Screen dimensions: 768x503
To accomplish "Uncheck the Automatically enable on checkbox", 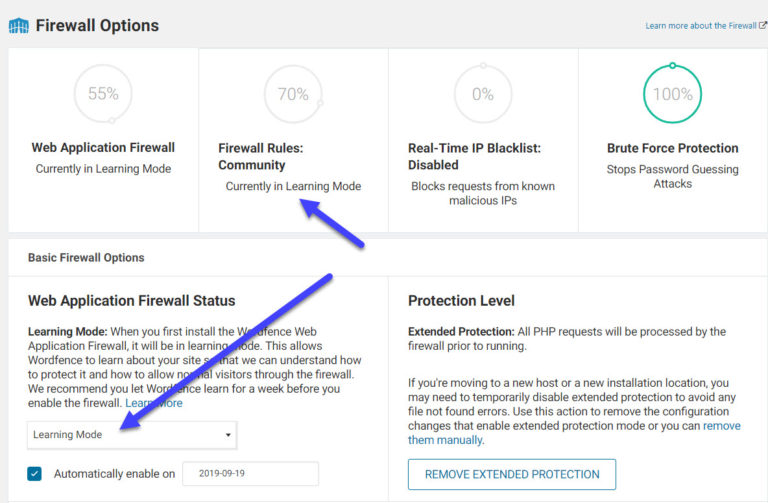I will click(x=35, y=473).
